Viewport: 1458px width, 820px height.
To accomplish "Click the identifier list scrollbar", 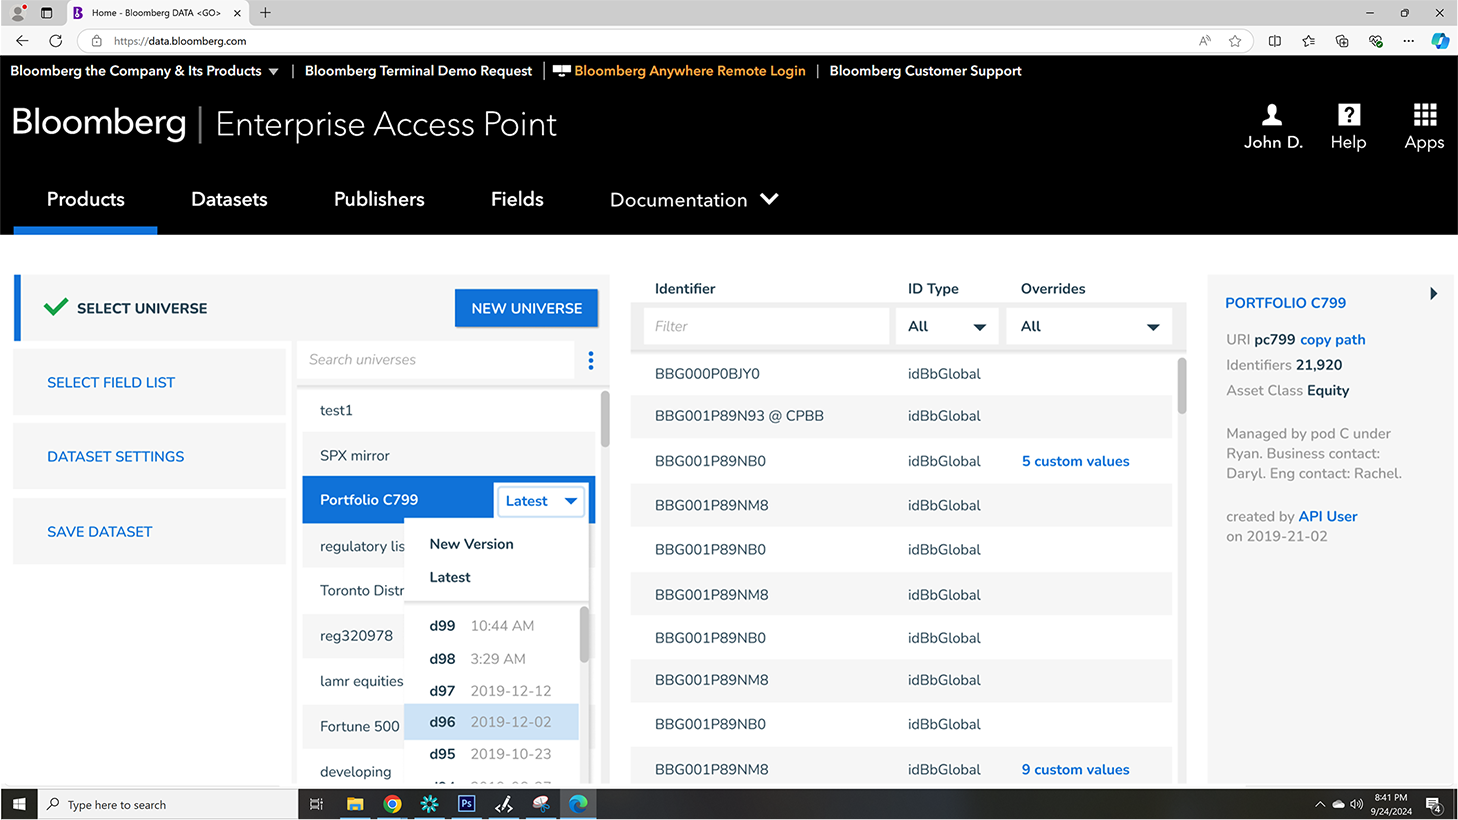I will pos(1182,386).
